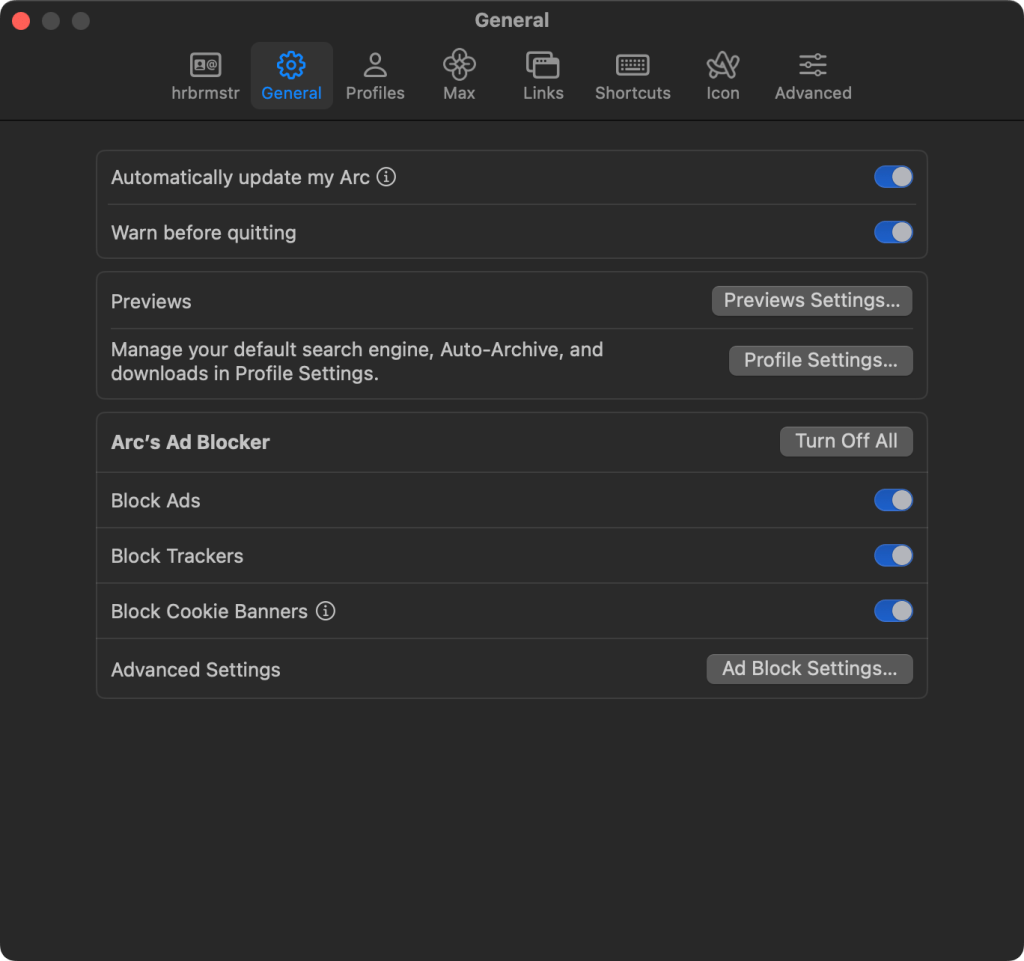The height and width of the screenshot is (961, 1024).
Task: Disable Automatically update my Arc
Action: 893,177
